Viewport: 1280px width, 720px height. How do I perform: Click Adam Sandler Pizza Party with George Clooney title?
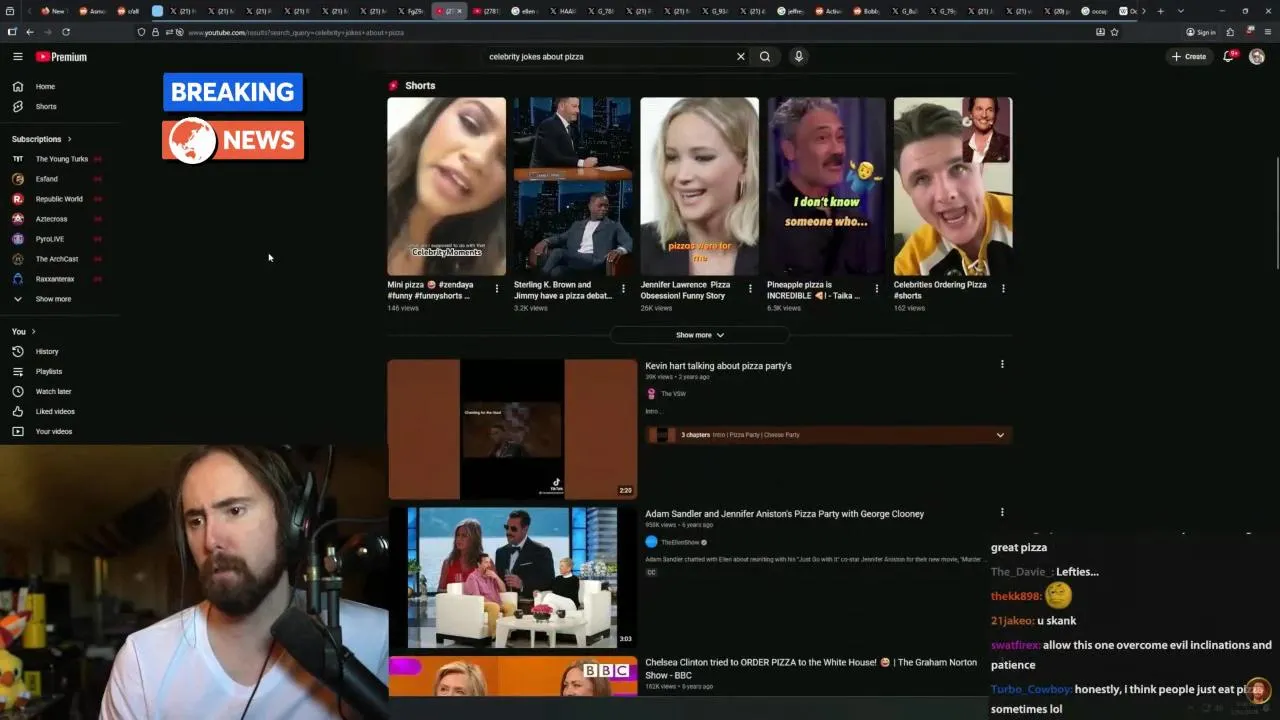784,514
